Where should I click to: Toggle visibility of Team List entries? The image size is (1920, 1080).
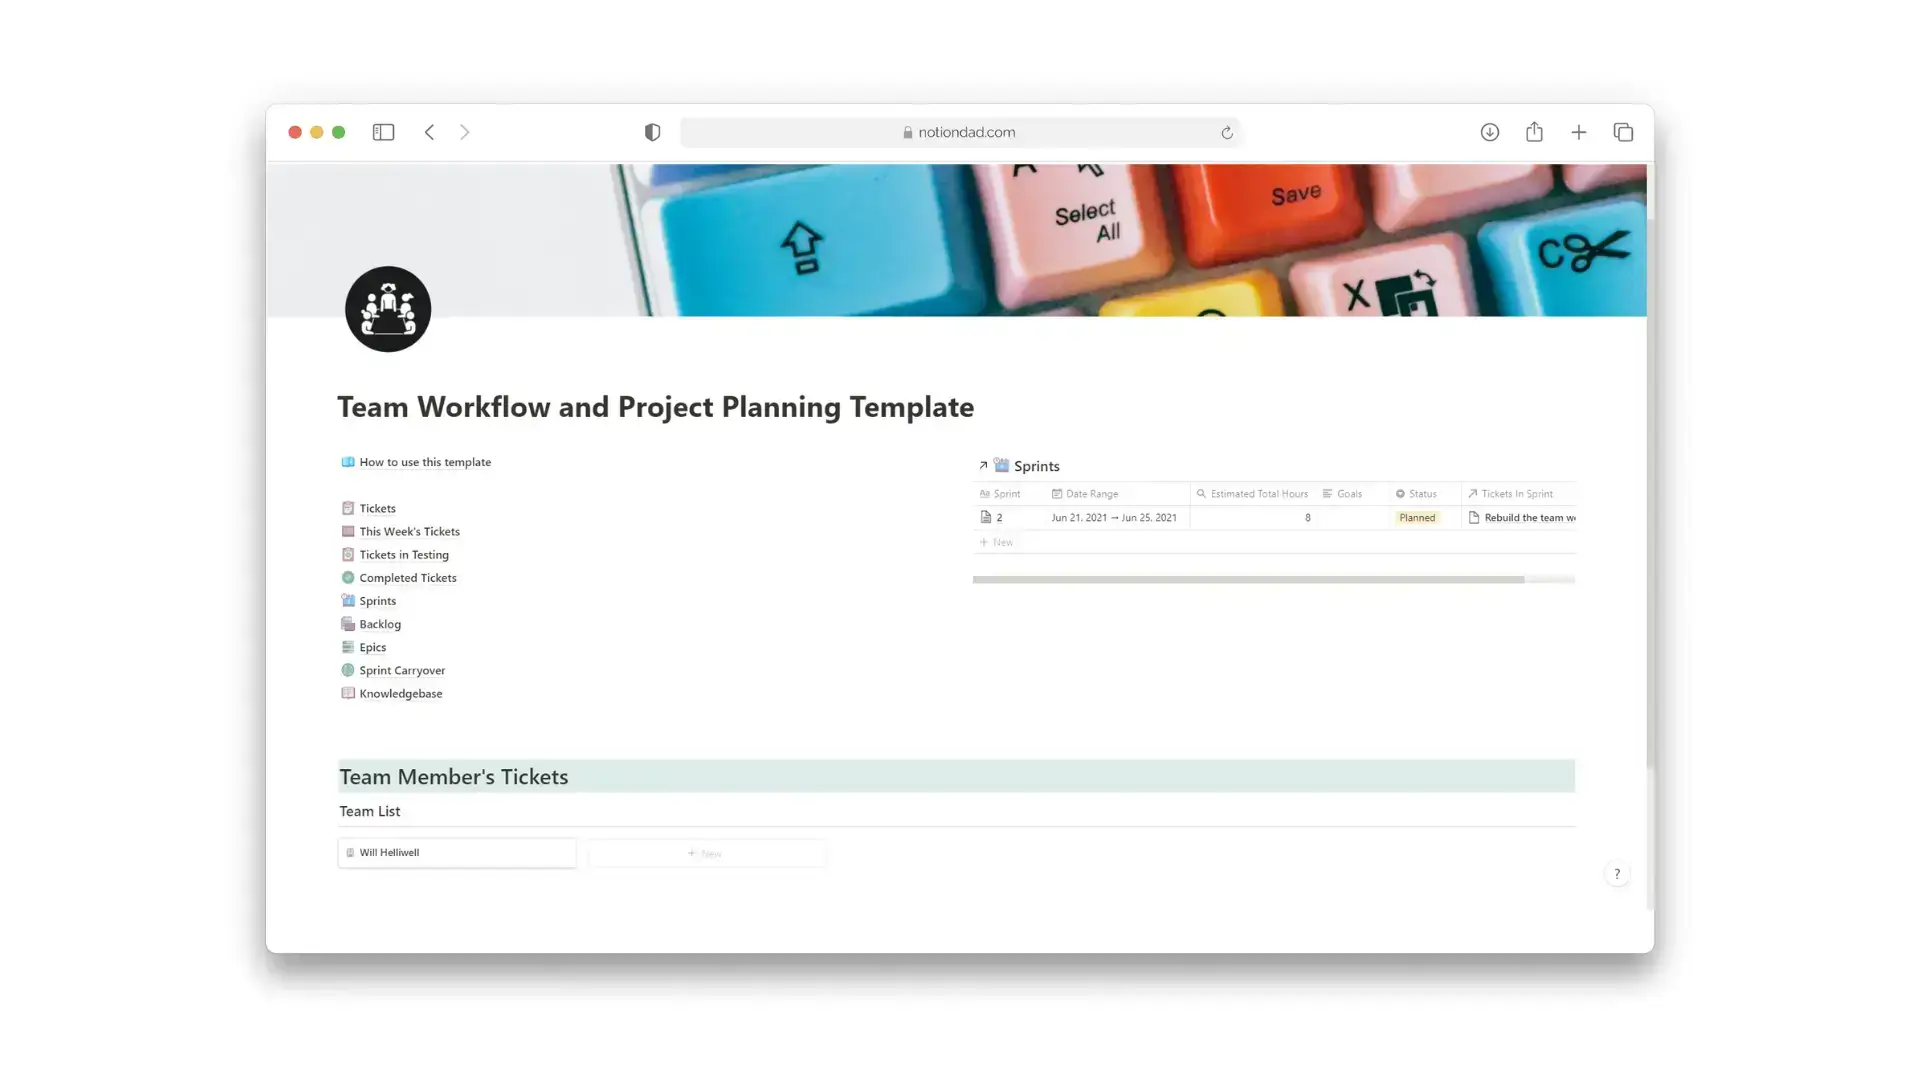(369, 810)
